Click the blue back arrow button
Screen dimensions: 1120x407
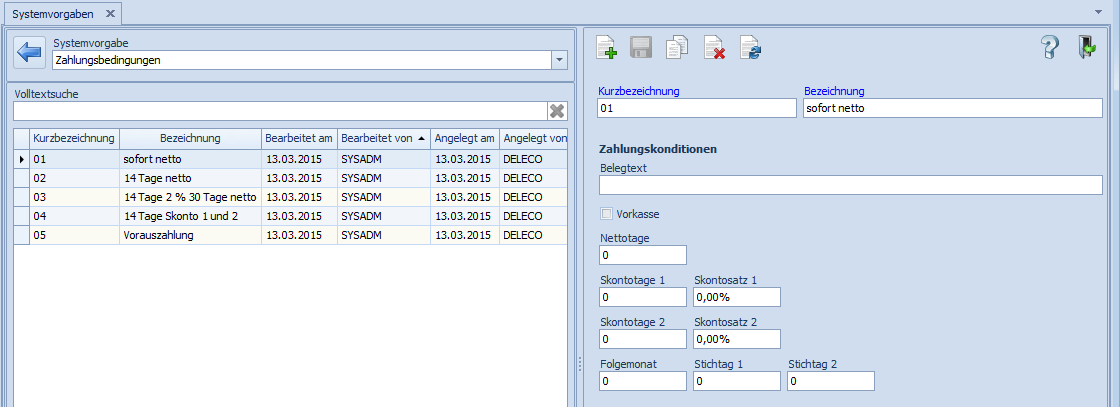(30, 52)
